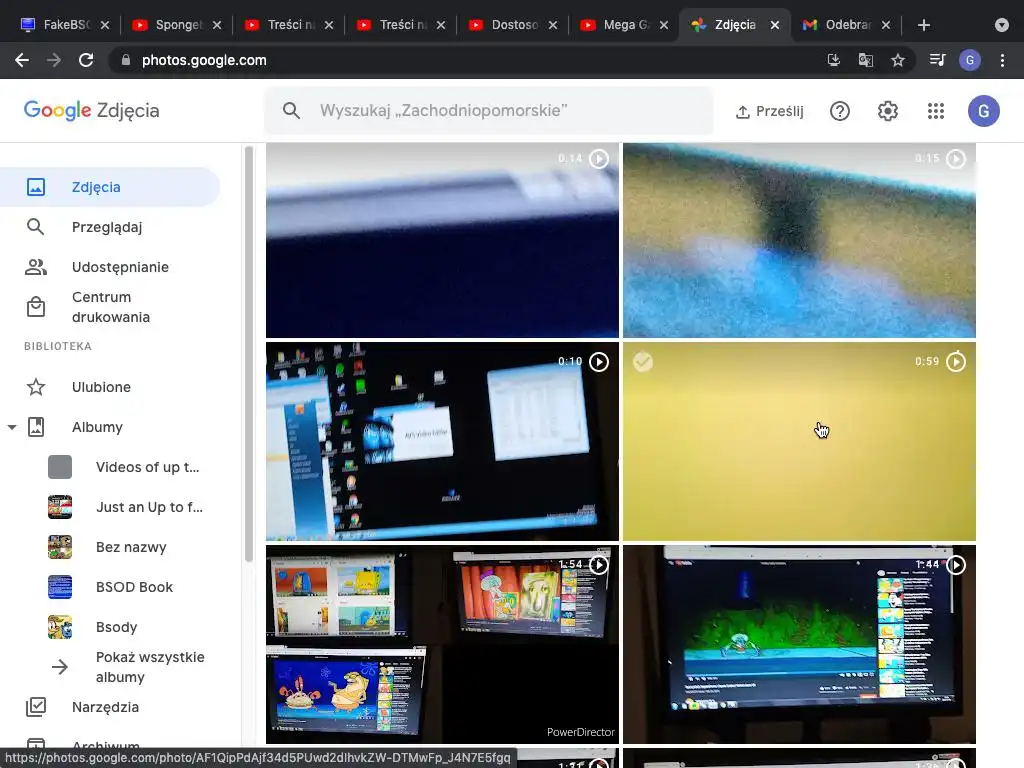Click the arrow icon beside Pokaż wszystkie albumy
Image resolution: width=1024 pixels, height=768 pixels.
[x=60, y=667]
